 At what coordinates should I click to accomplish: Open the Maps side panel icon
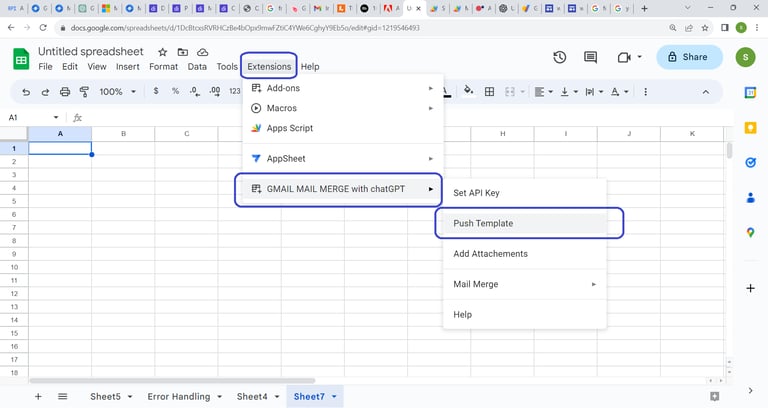tap(750, 233)
